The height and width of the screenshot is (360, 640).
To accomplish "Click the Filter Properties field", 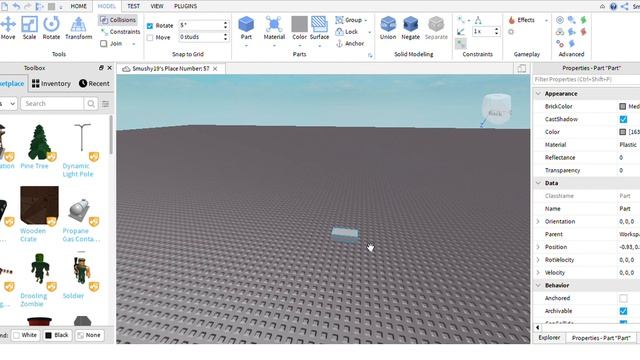I will click(x=586, y=80).
